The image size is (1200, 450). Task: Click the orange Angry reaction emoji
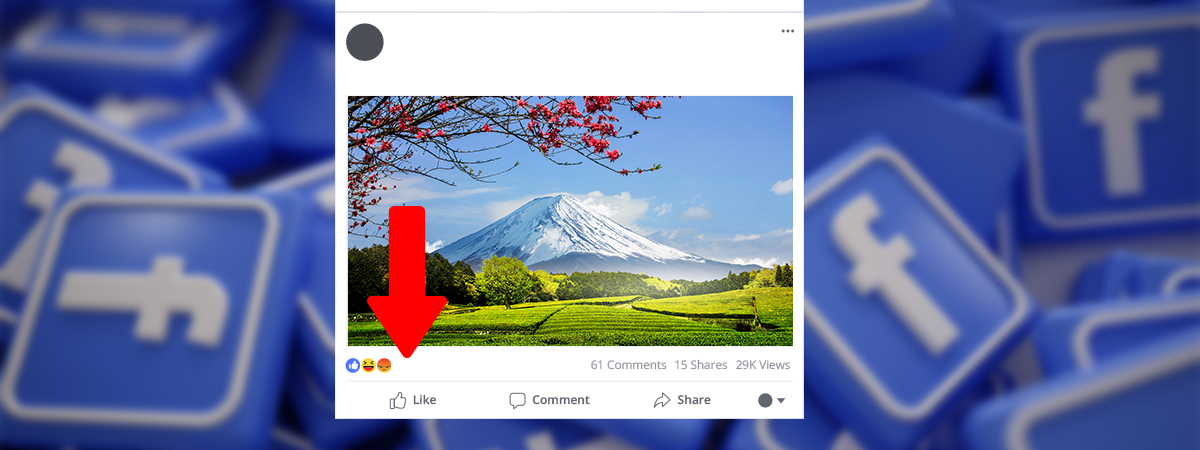(x=383, y=365)
